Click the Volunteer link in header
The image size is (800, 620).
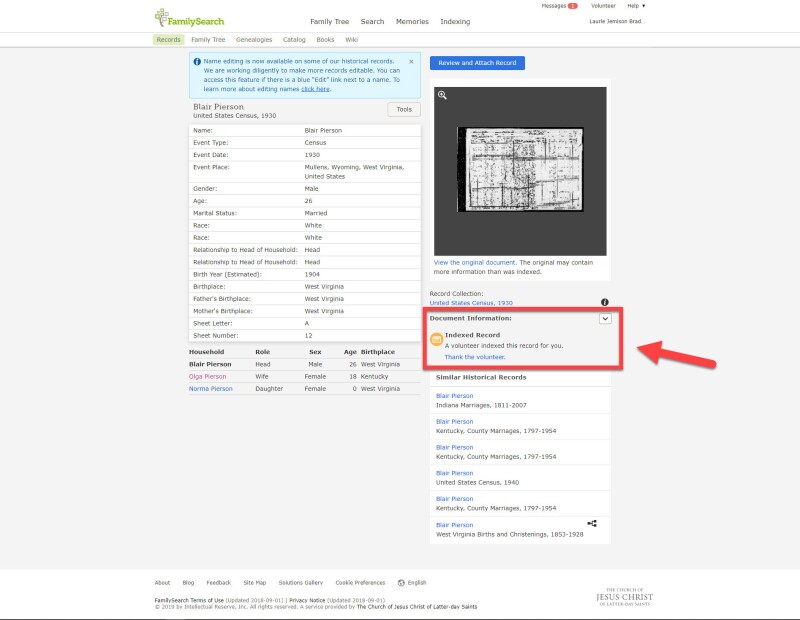pyautogui.click(x=603, y=6)
